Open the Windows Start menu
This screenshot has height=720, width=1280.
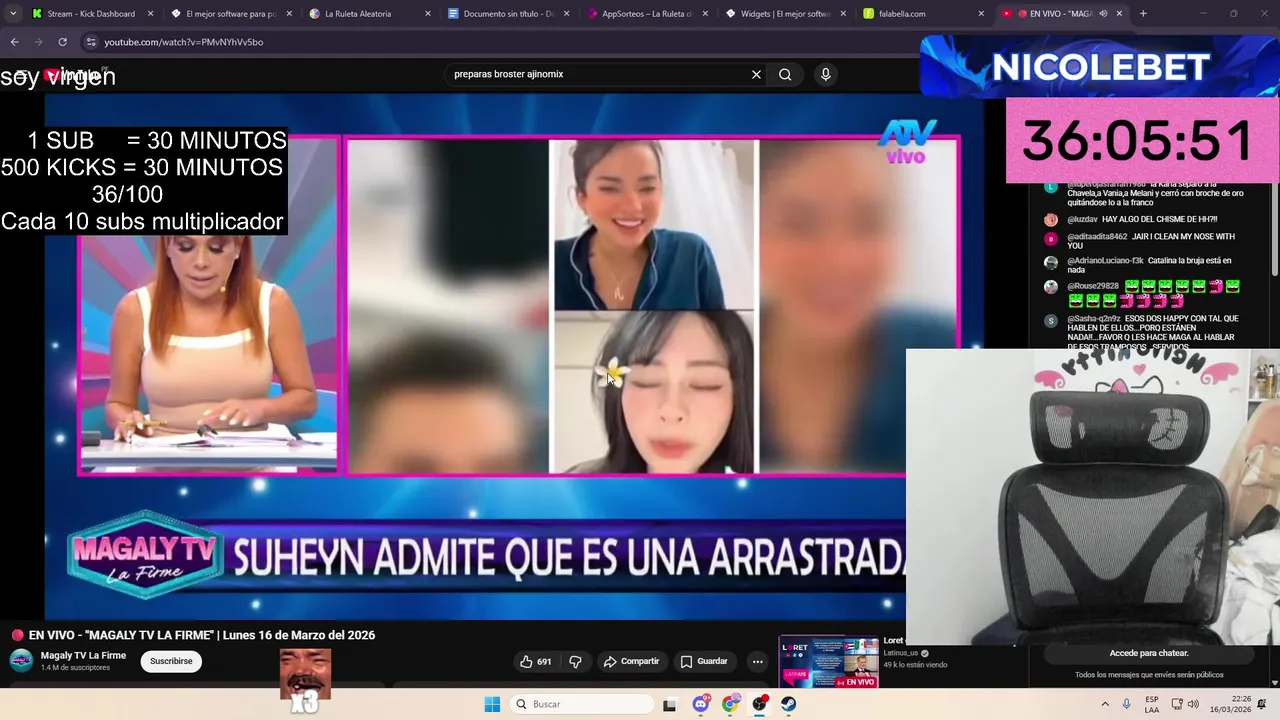[492, 704]
